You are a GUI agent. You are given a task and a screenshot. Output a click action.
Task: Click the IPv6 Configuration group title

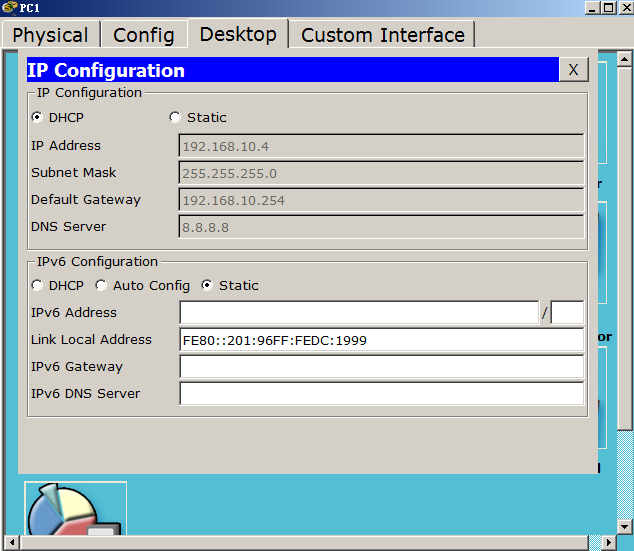click(97, 262)
